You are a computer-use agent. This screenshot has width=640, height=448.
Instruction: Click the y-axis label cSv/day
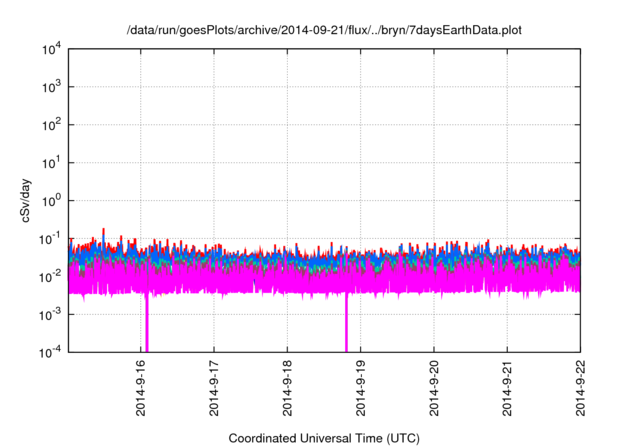pyautogui.click(x=25, y=200)
